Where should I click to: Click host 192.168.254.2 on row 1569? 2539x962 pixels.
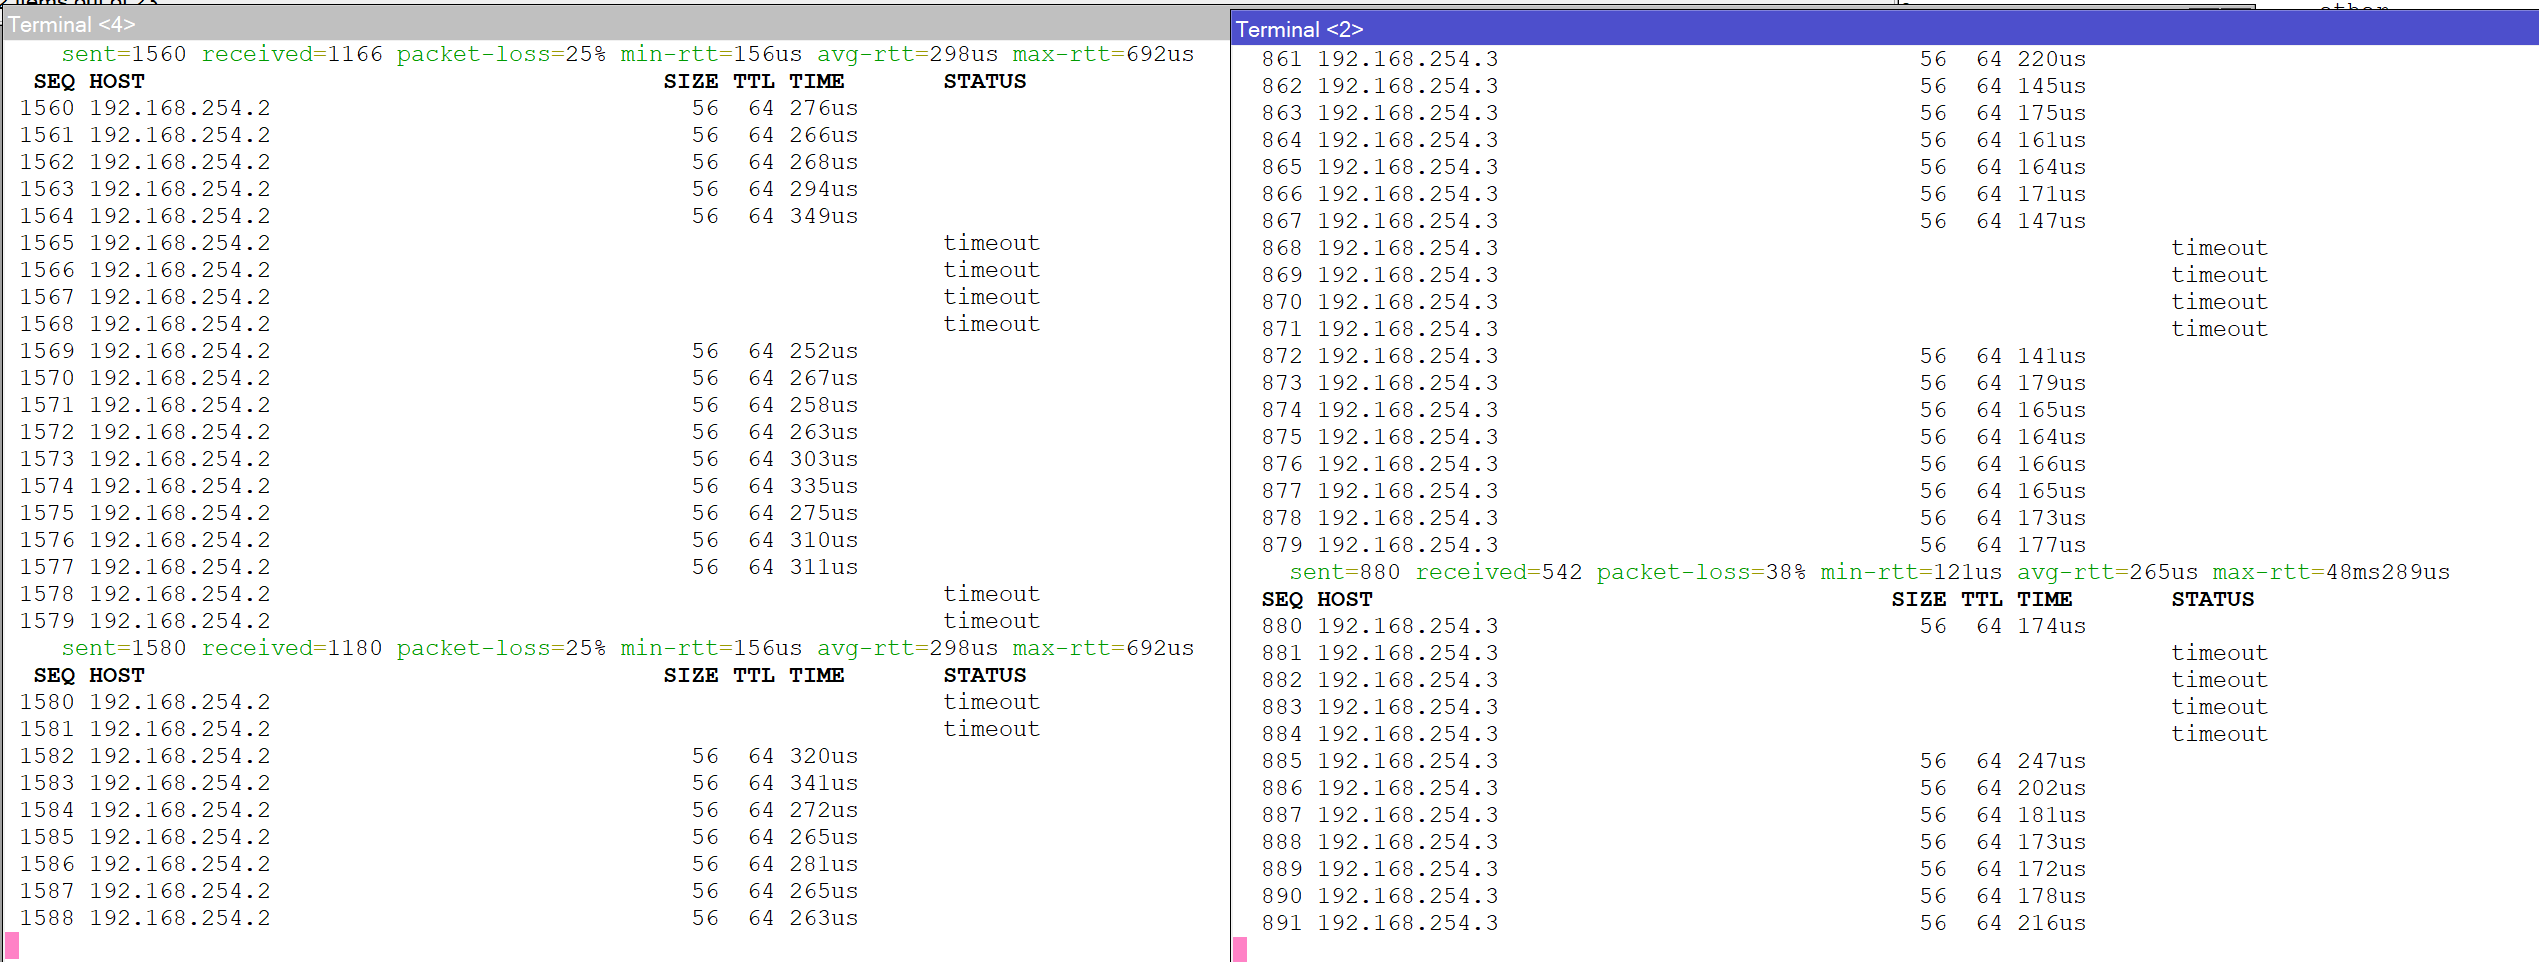[180, 351]
